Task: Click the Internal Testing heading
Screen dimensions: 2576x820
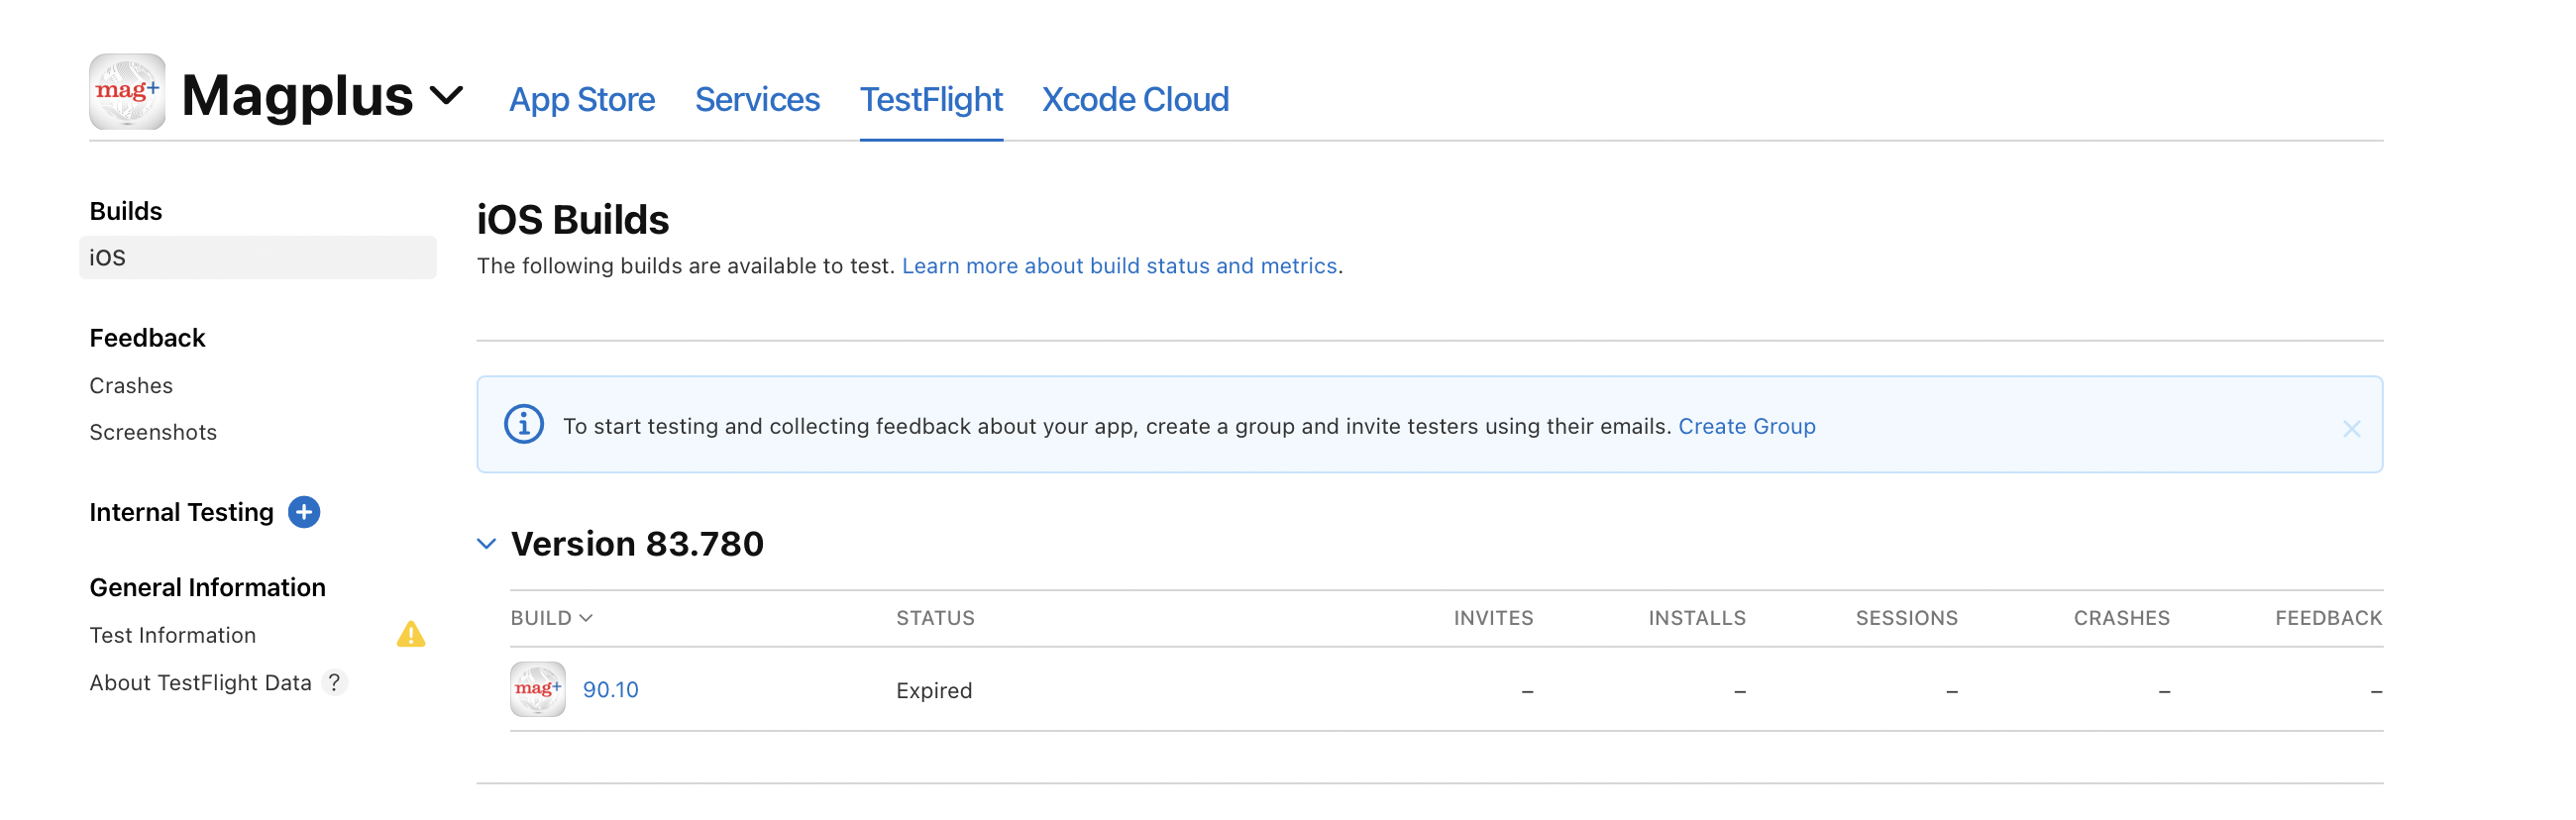Action: [x=181, y=513]
